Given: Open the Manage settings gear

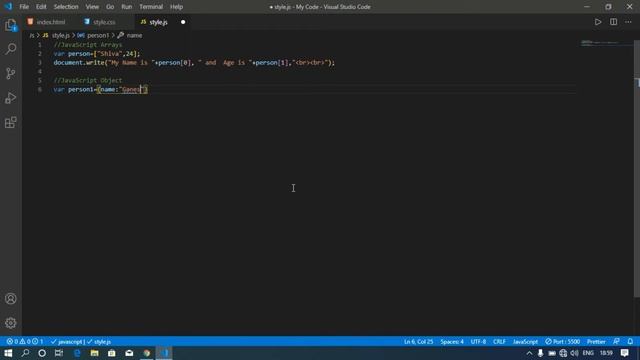Looking at the screenshot, I should pos(11,323).
